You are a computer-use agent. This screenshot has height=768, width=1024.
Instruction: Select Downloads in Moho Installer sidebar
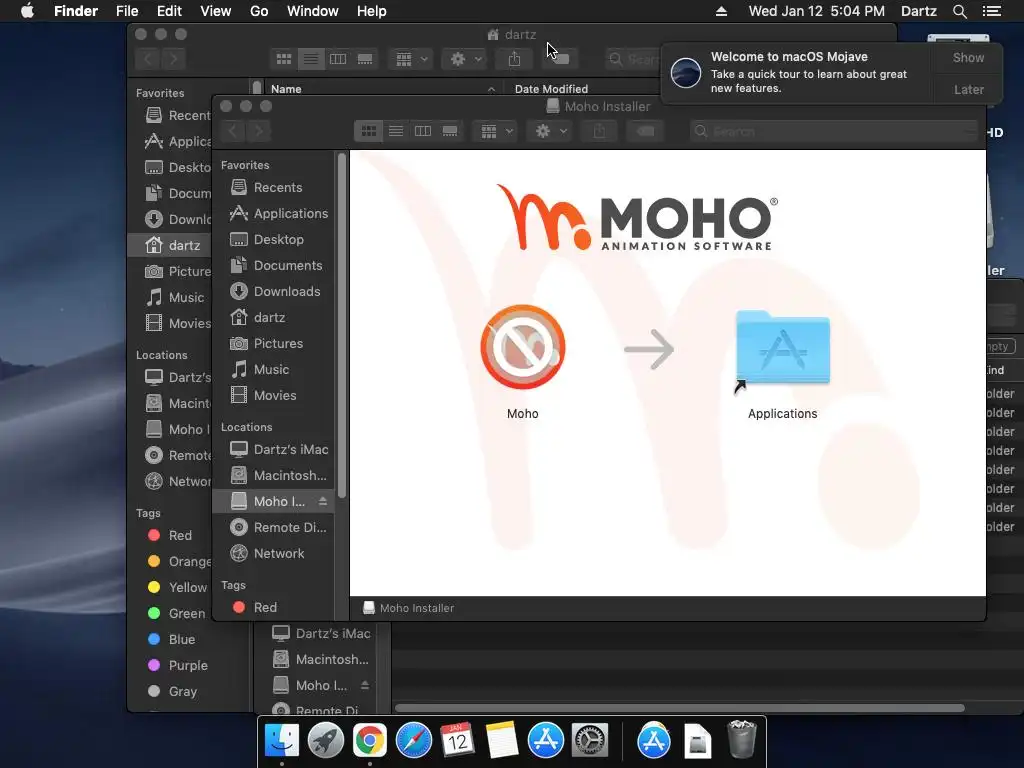click(275, 291)
